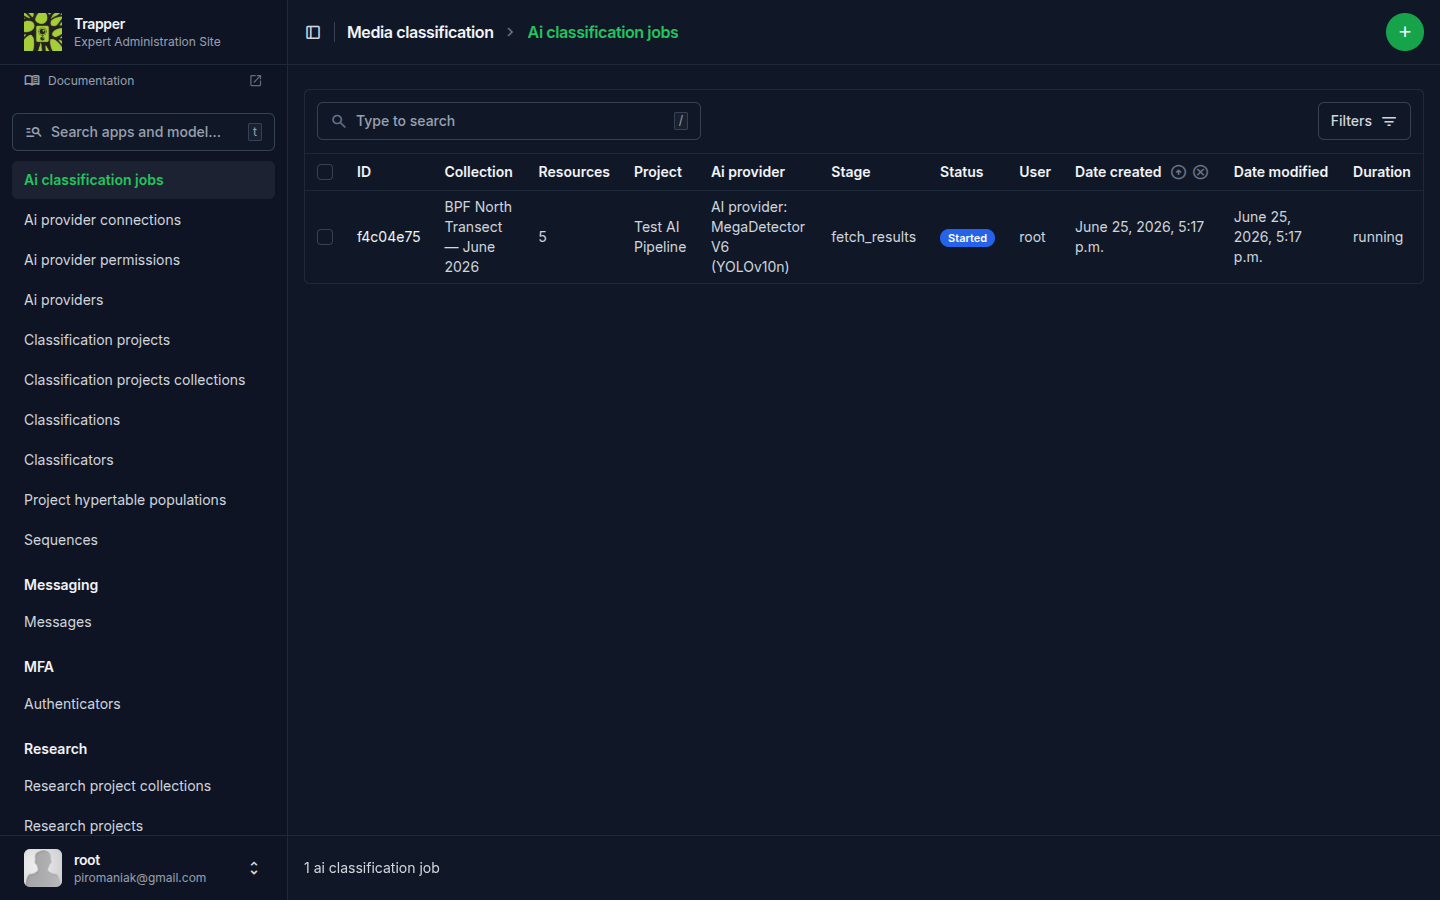Expand the root user account menu
This screenshot has height=900, width=1440.
tap(254, 868)
